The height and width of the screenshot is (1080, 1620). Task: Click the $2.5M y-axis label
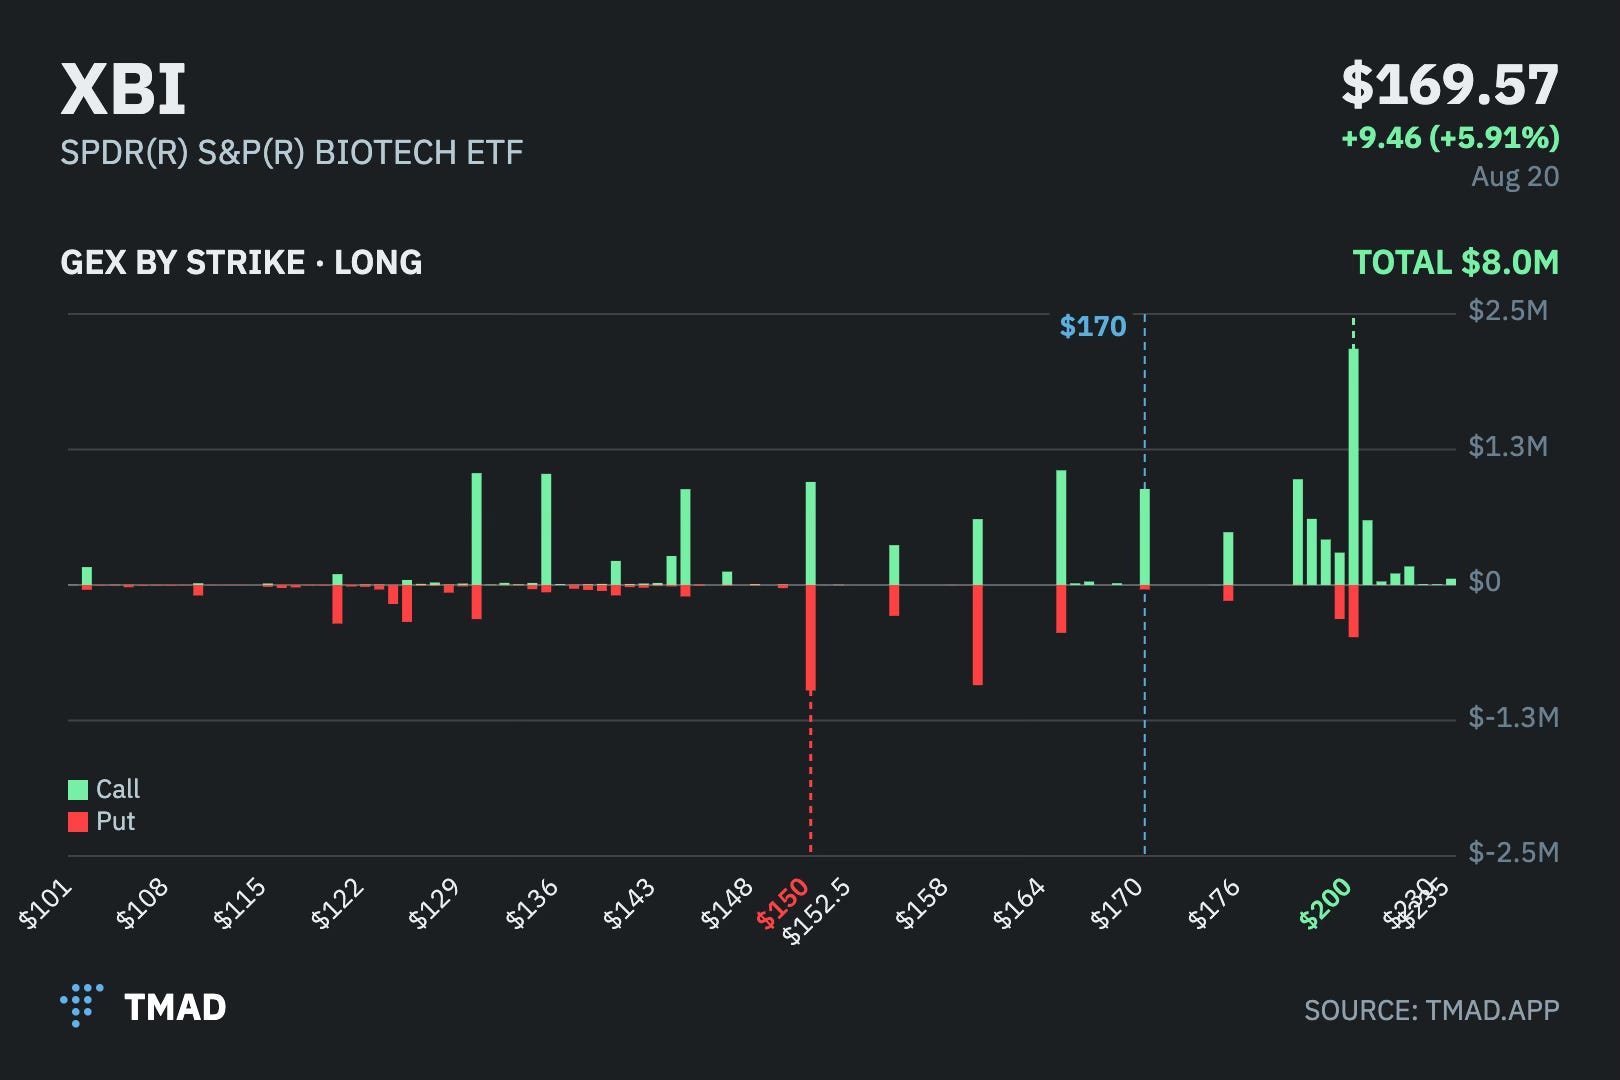tap(1508, 311)
